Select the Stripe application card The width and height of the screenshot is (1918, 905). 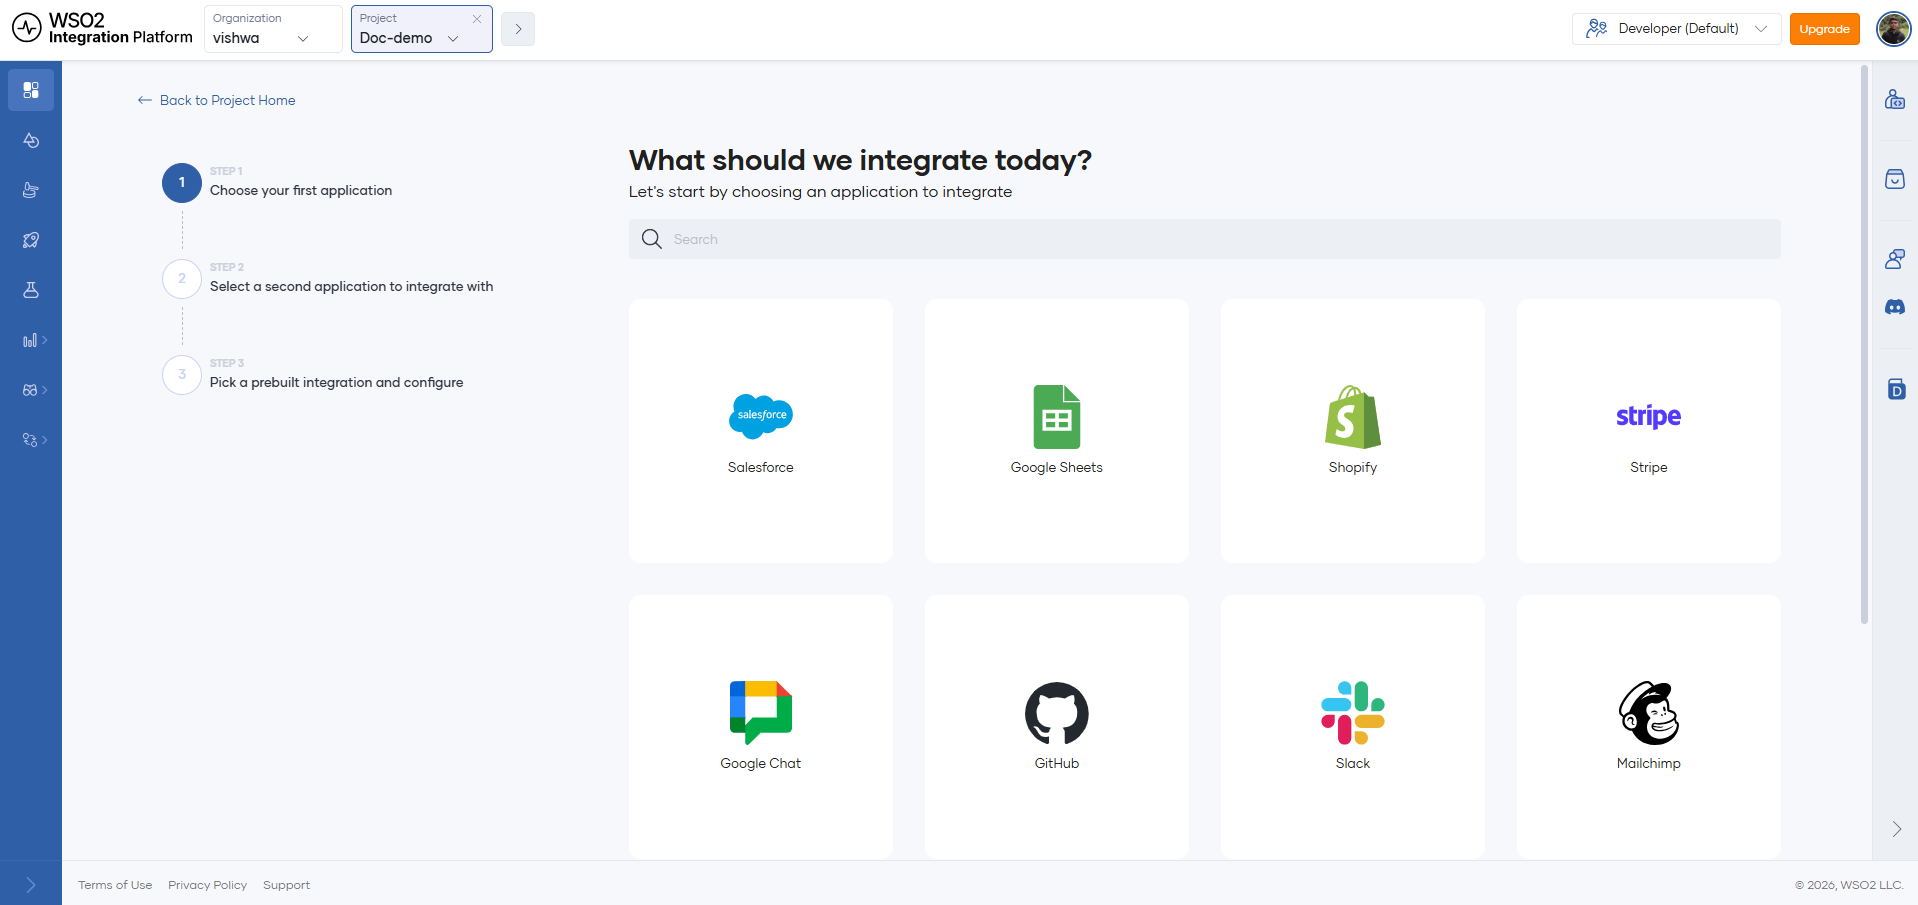coord(1649,431)
